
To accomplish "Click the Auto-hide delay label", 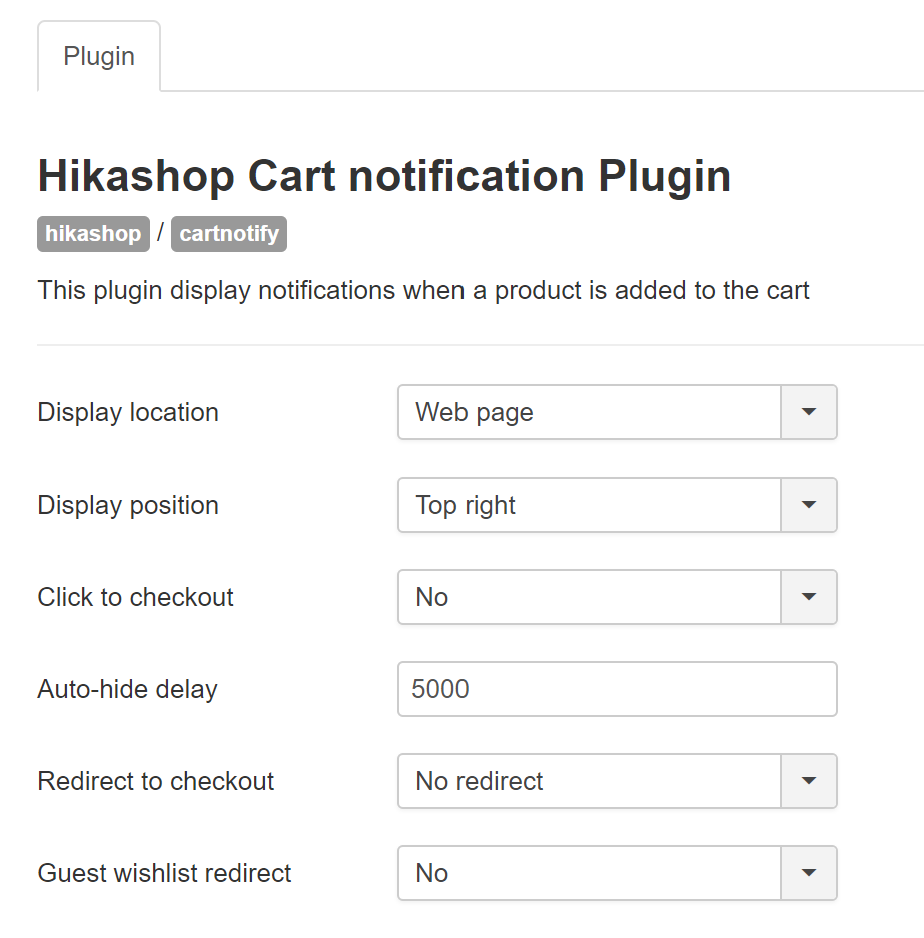I will coord(127,689).
